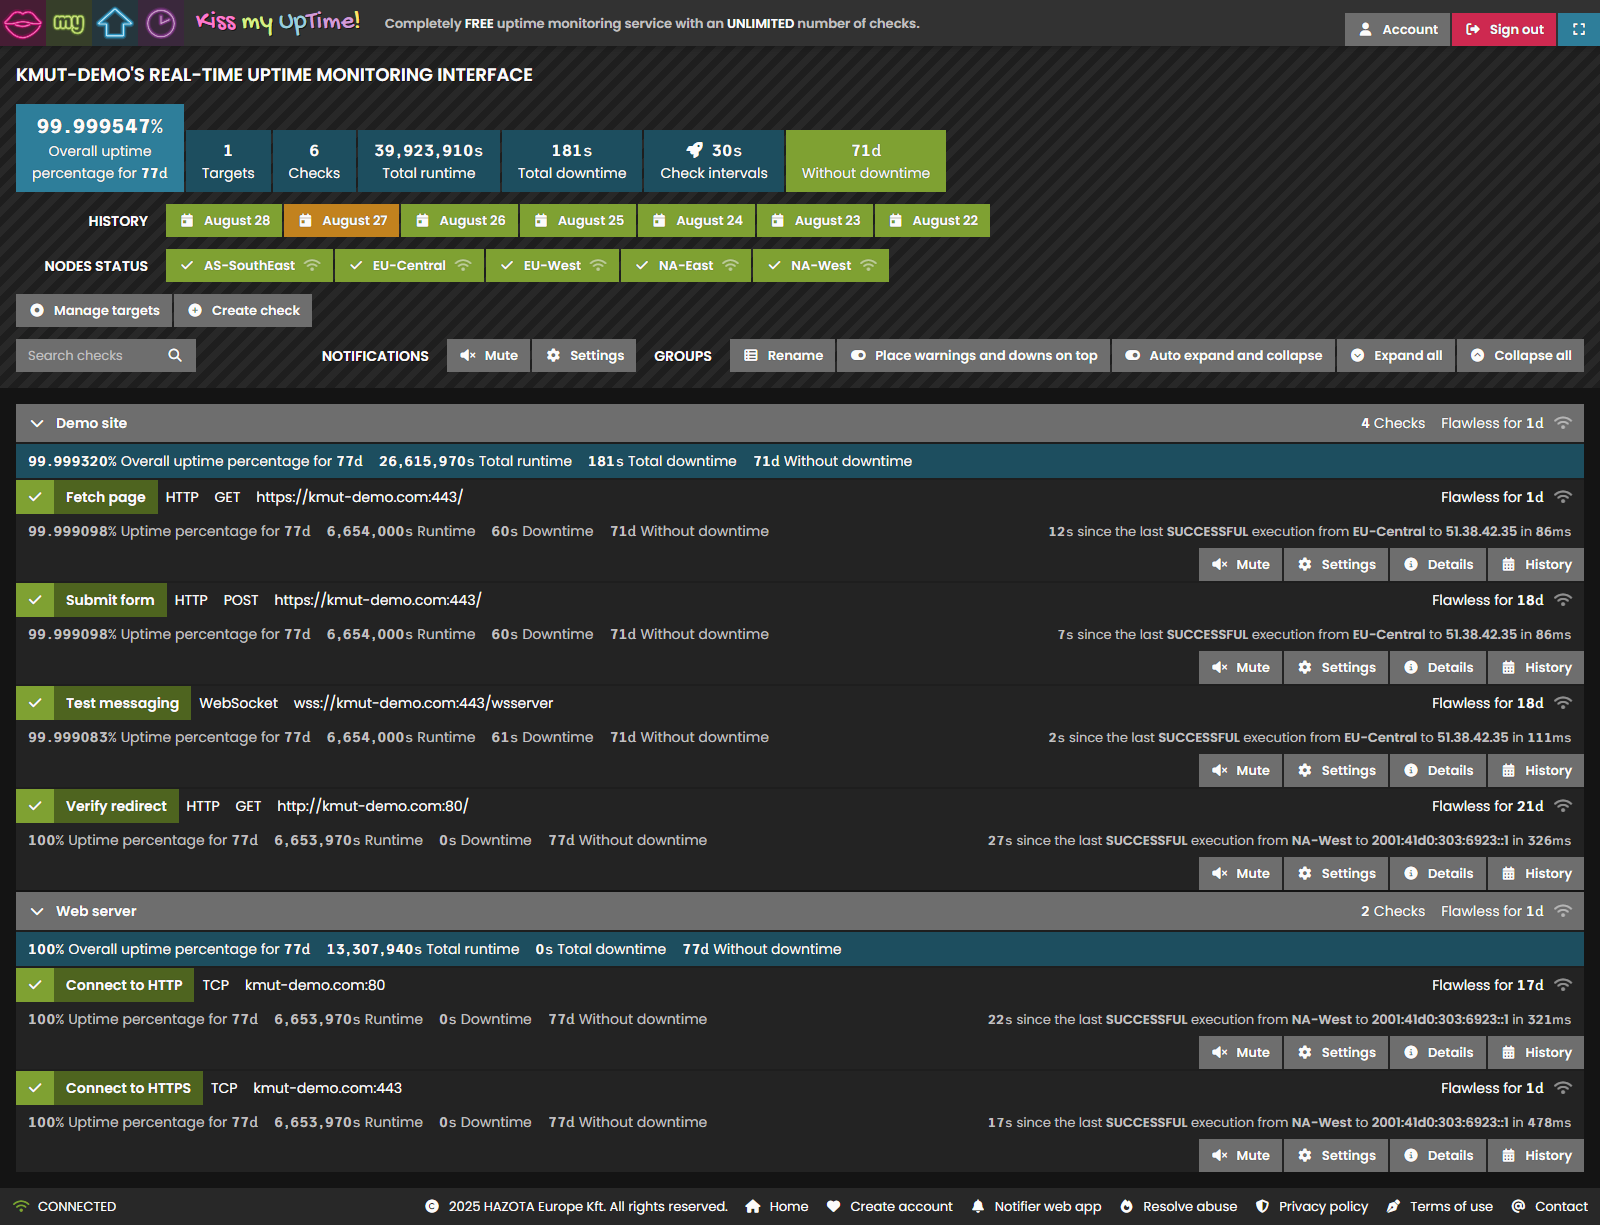Open History calendar for Connect to HTTPS
The width and height of the screenshot is (1600, 1225).
pos(1535,1155)
